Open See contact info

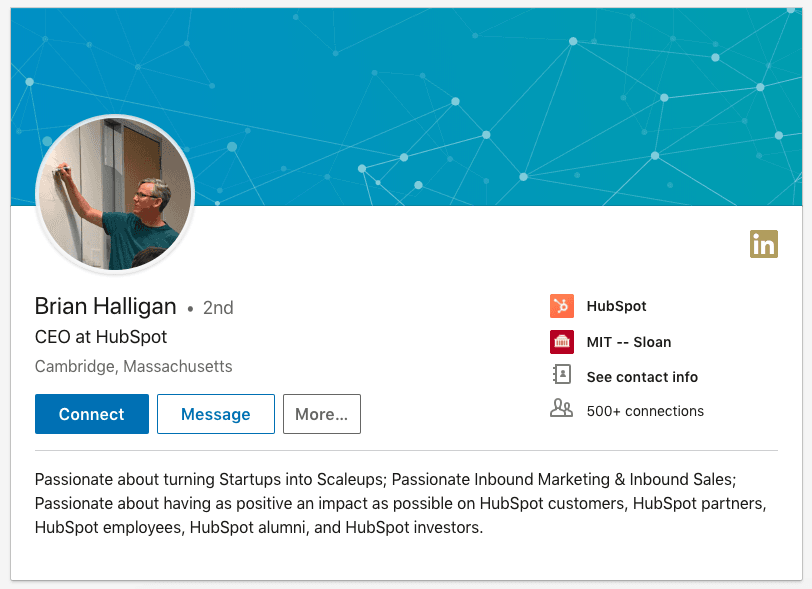click(x=641, y=376)
